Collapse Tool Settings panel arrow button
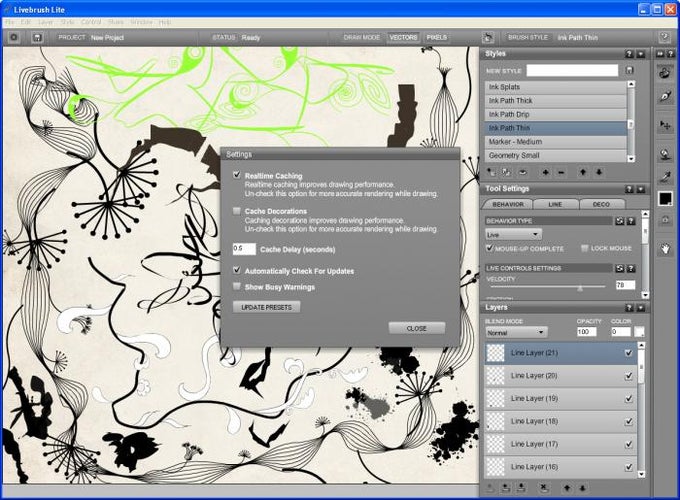The image size is (680, 500). click(x=640, y=189)
